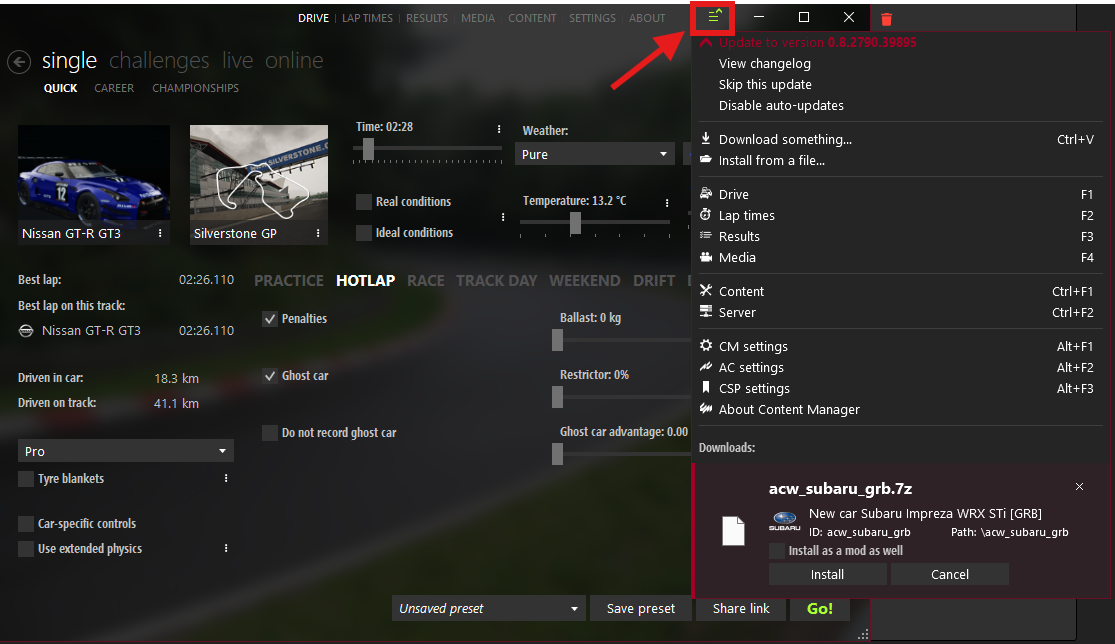Viewport: 1115px width, 644px height.
Task: Open options dots next to Temperature
Action: (x=667, y=203)
